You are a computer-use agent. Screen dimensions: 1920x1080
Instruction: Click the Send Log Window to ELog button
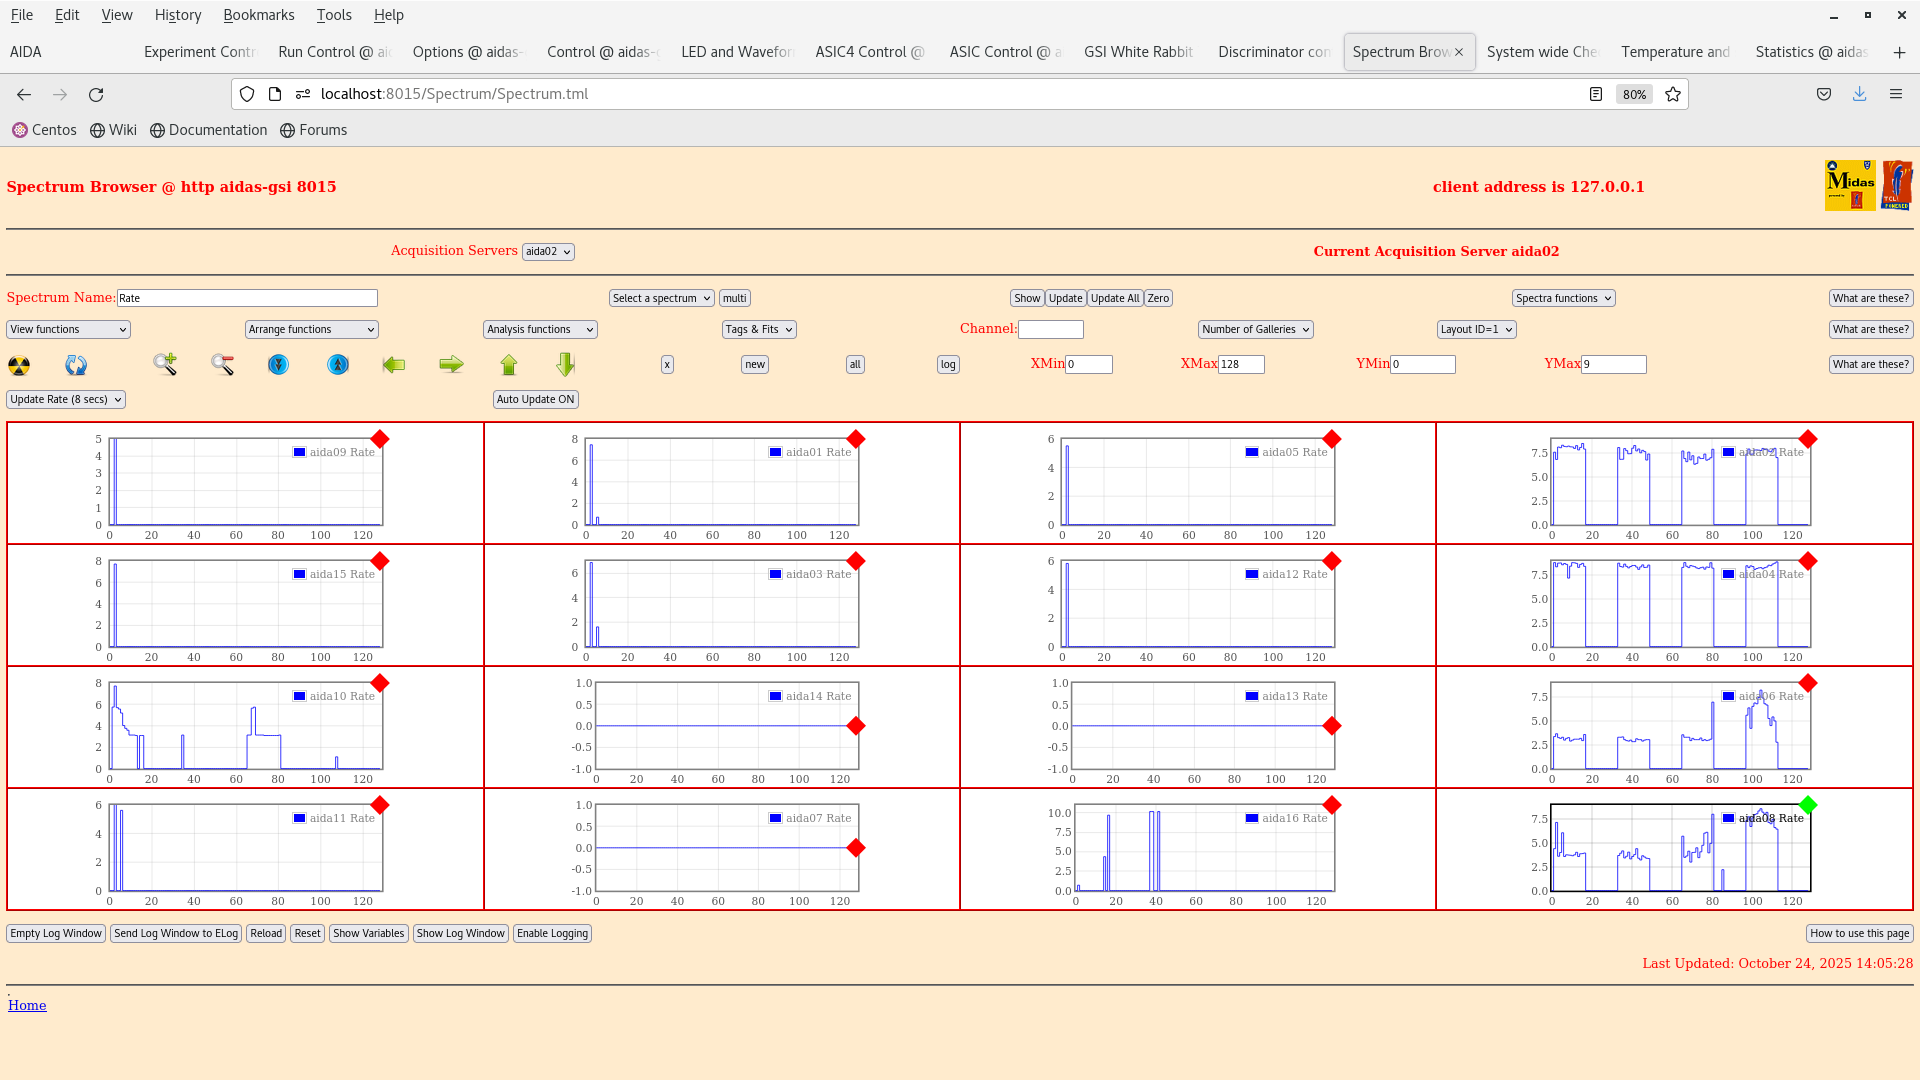click(x=175, y=933)
